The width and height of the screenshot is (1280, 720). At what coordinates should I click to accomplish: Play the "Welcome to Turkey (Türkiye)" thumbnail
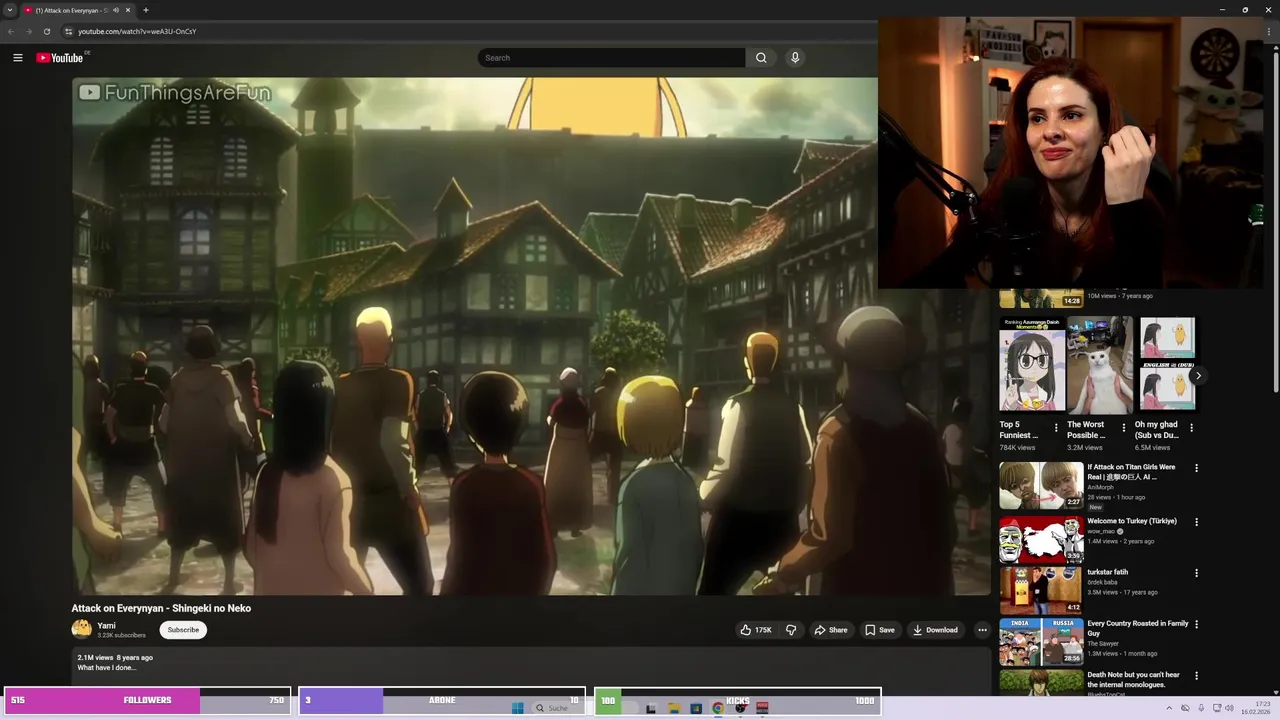coord(1041,539)
